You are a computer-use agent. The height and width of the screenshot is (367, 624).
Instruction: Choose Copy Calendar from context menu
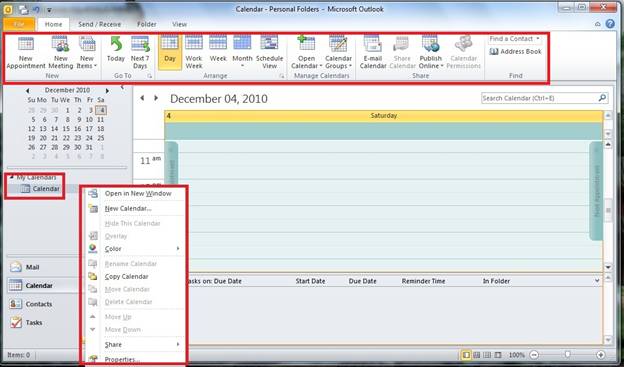pyautogui.click(x=136, y=276)
